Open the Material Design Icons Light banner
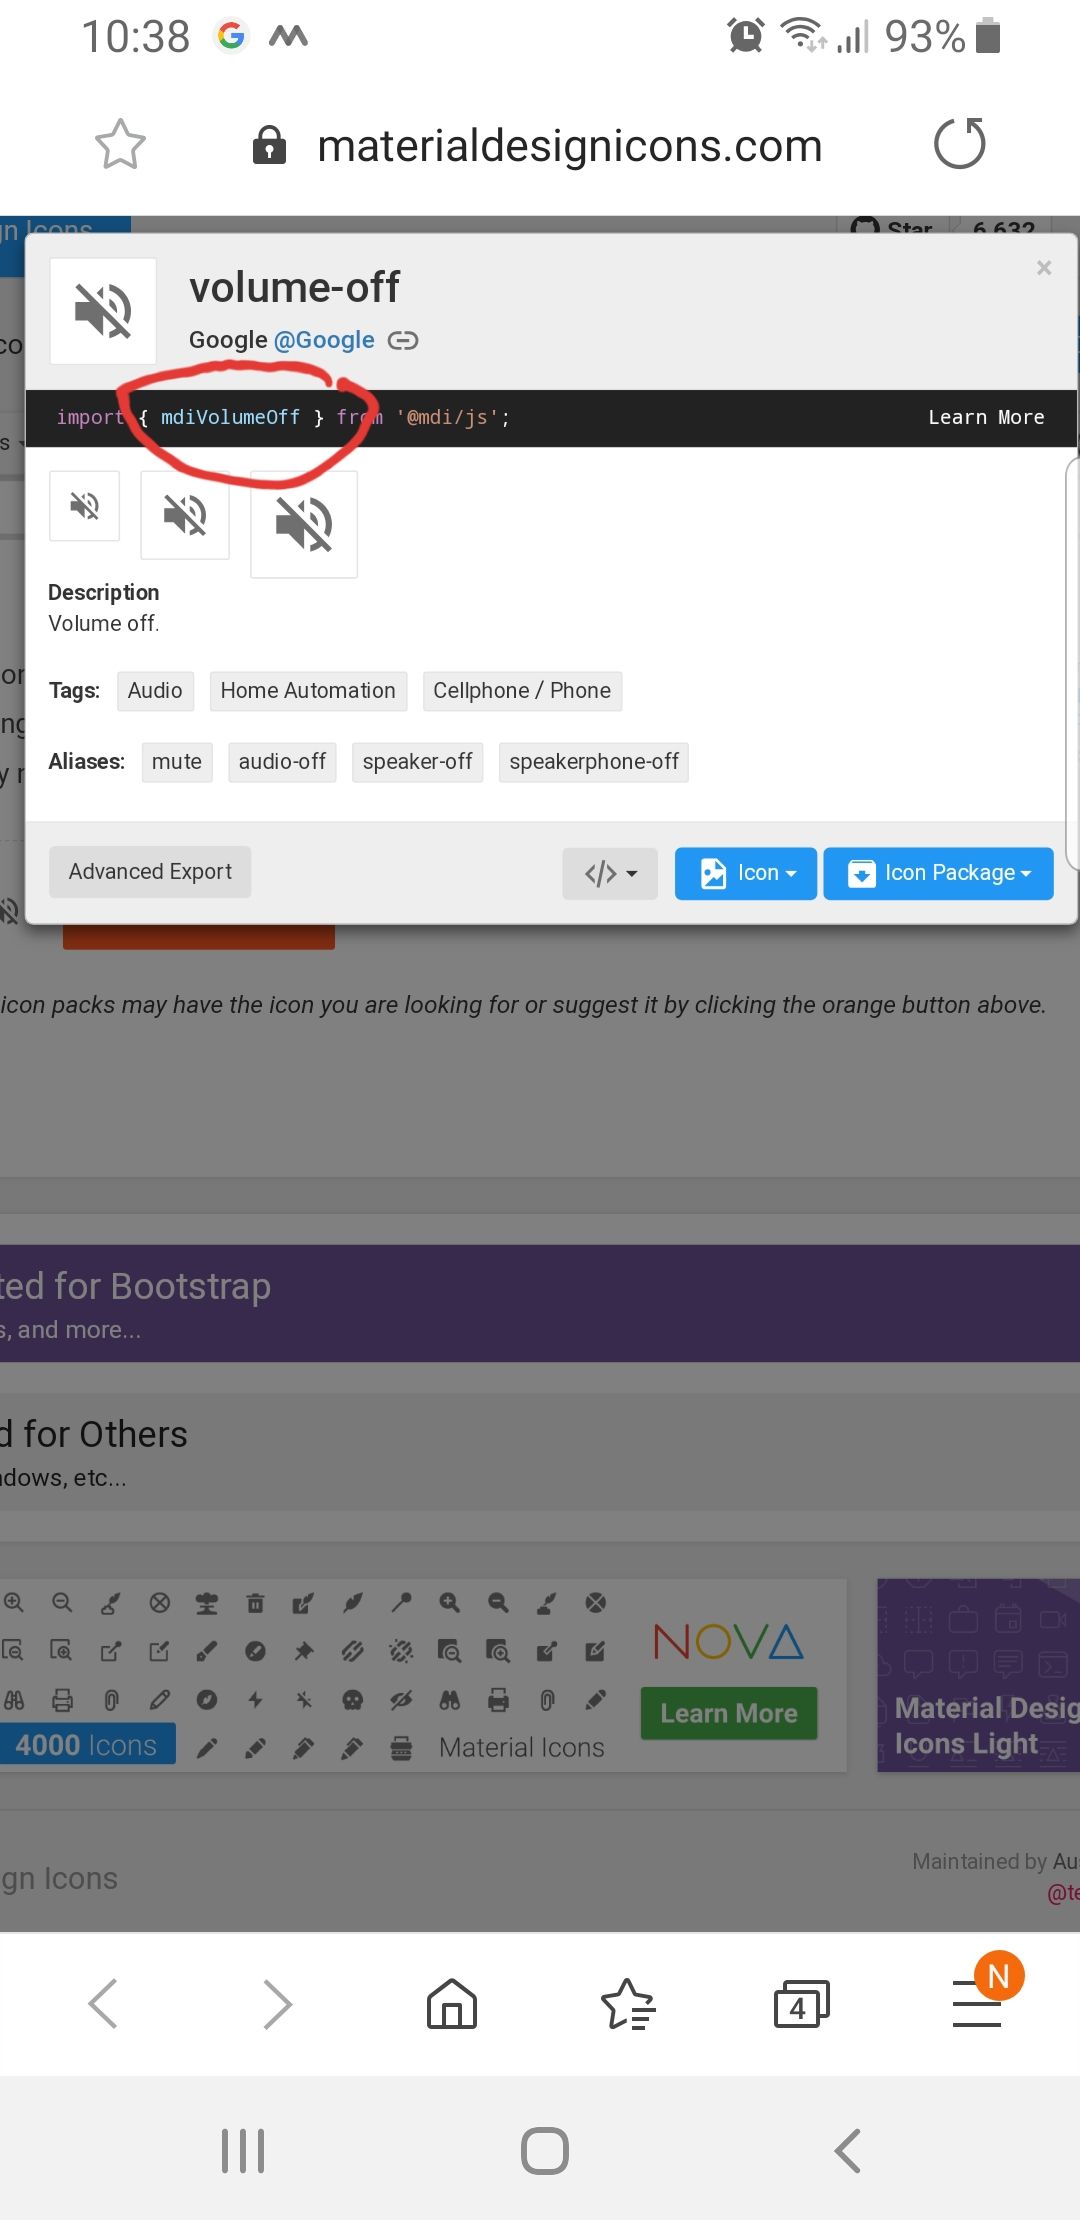 pyautogui.click(x=978, y=1675)
